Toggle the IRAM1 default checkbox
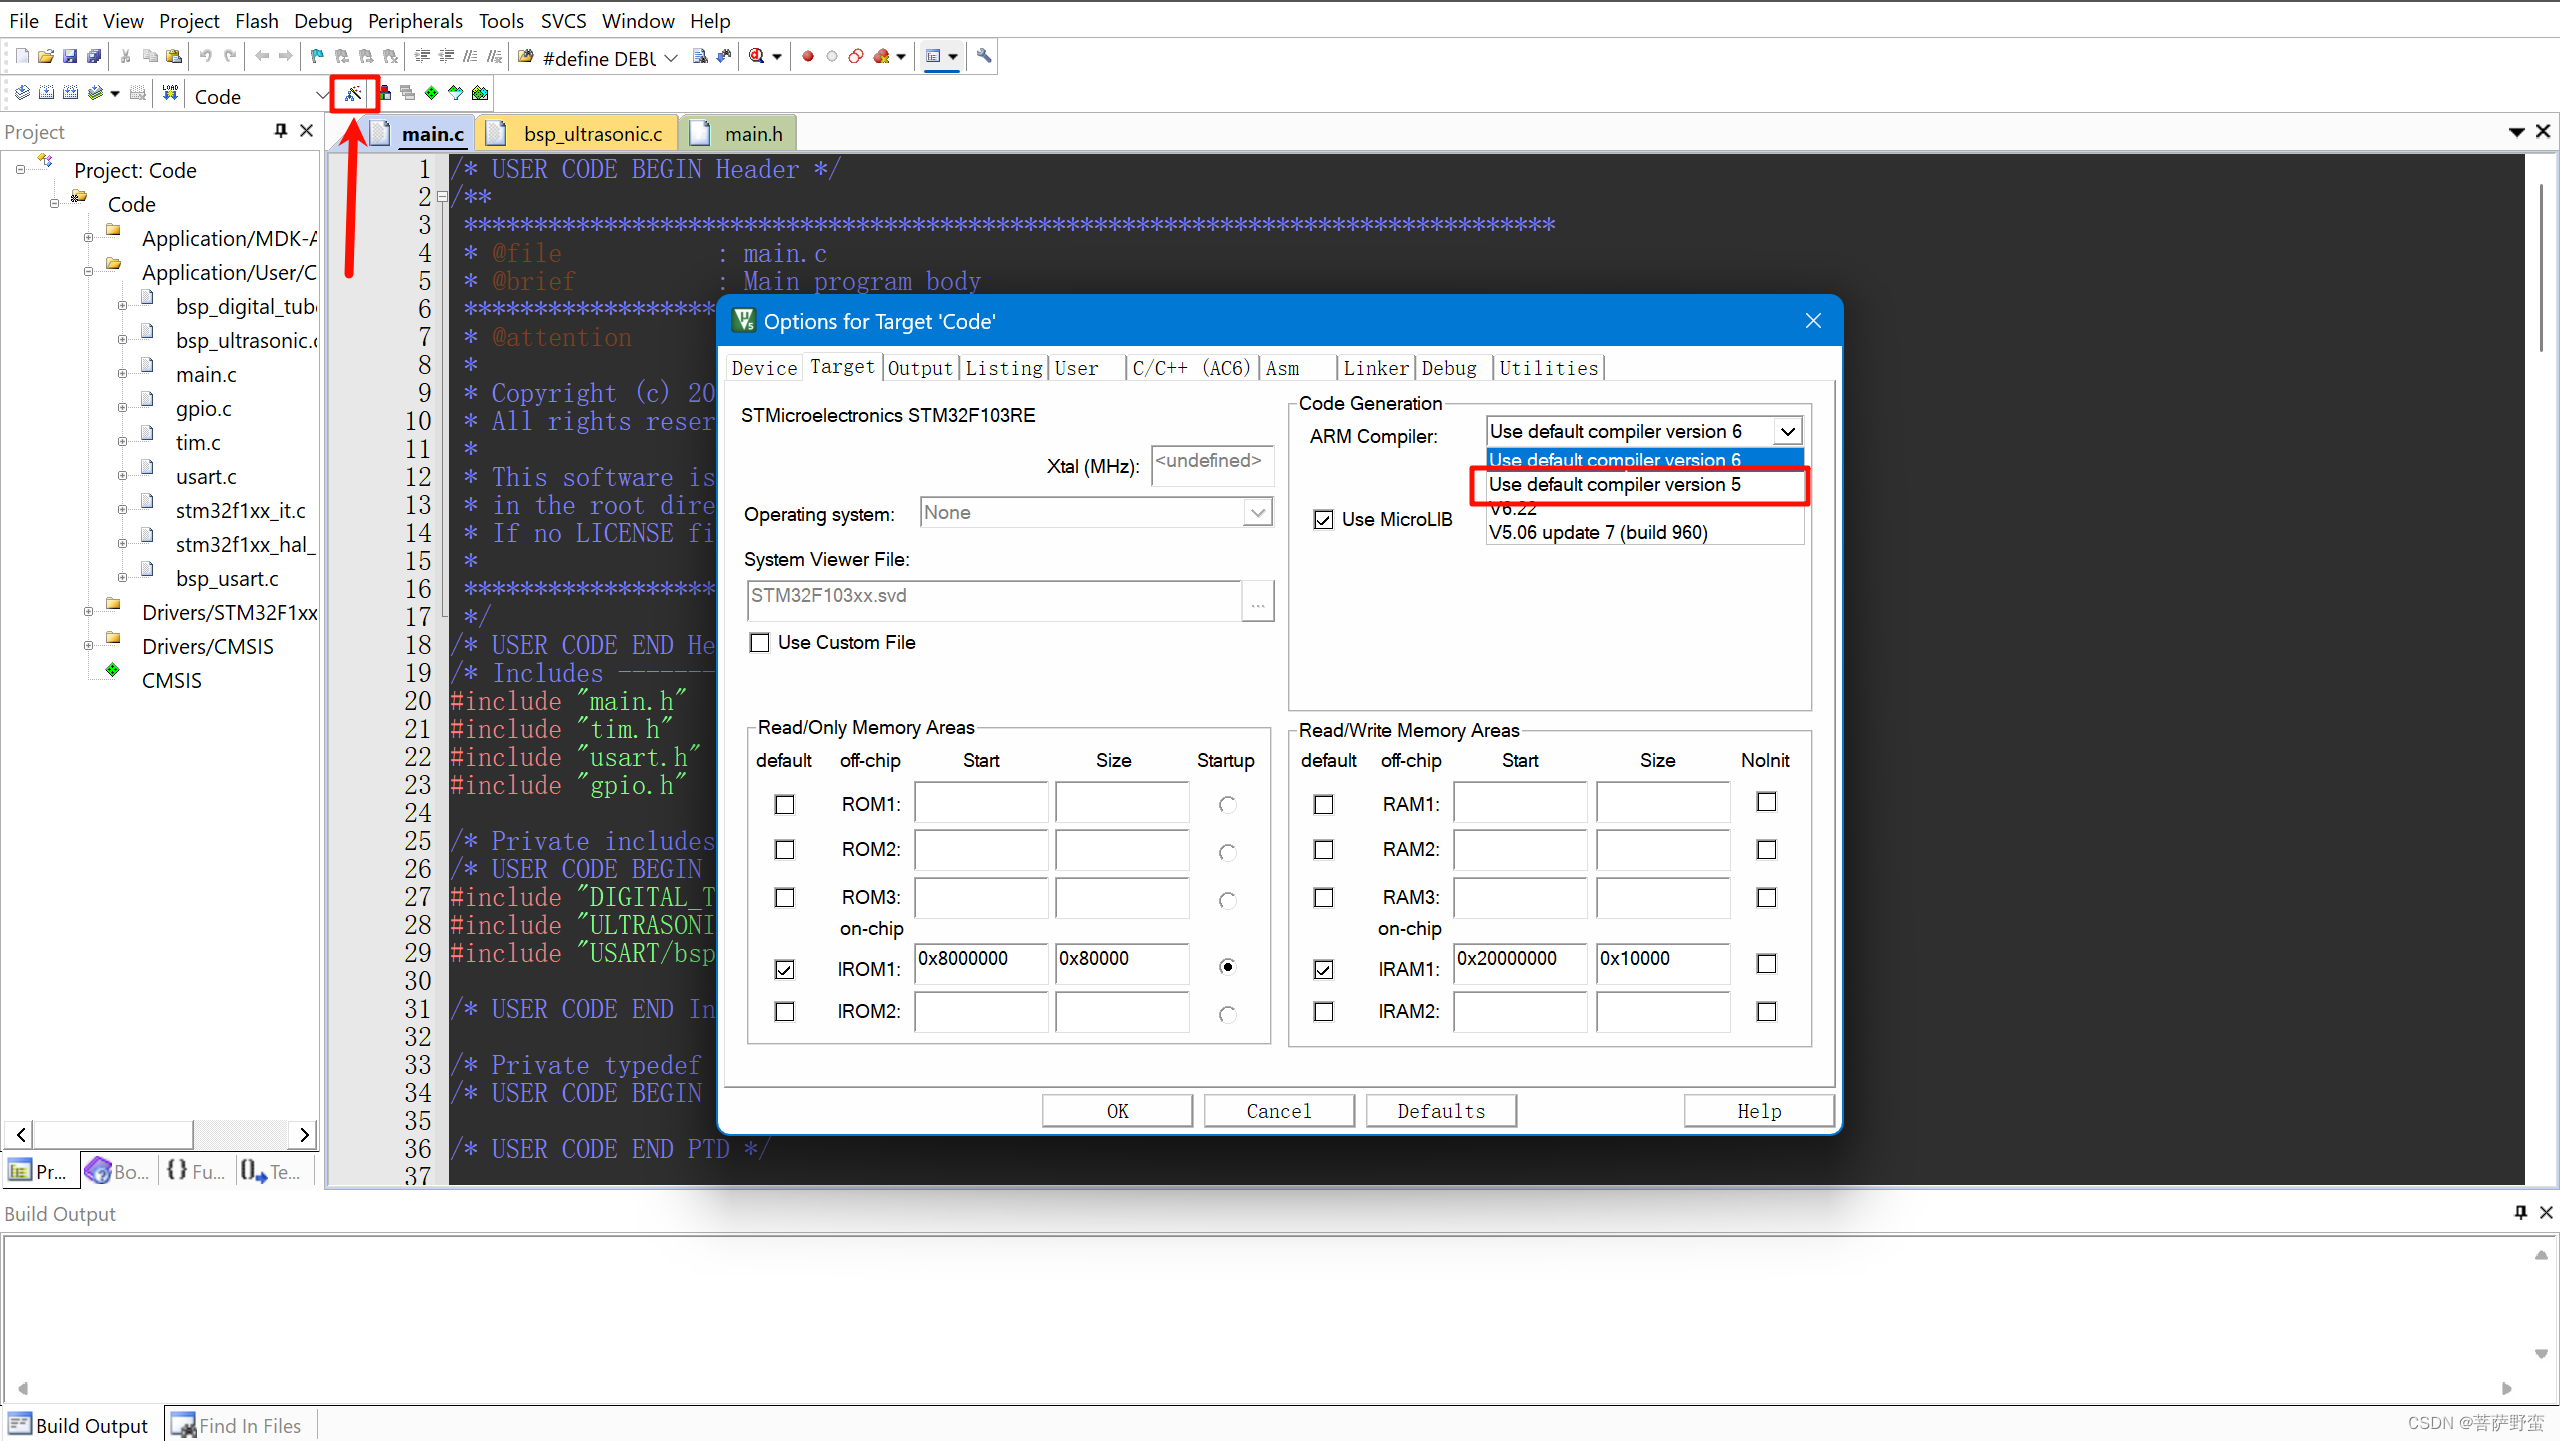This screenshot has width=2560, height=1441. point(1323,969)
